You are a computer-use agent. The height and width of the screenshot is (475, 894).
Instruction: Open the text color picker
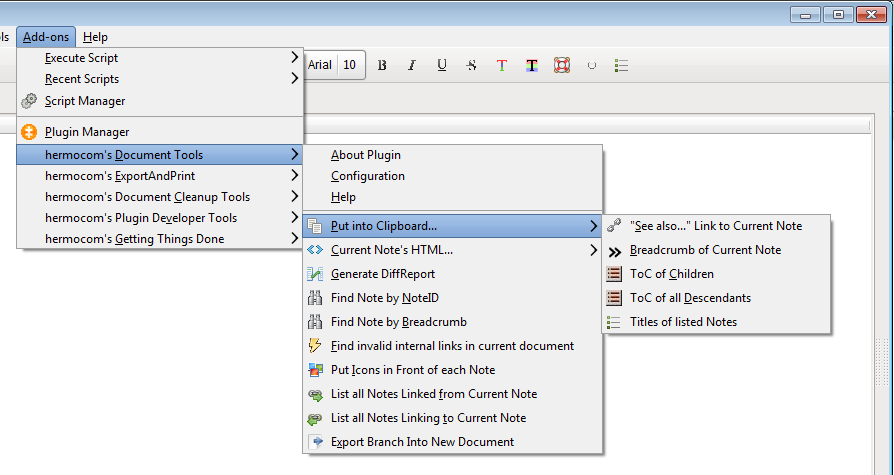pyautogui.click(x=502, y=65)
